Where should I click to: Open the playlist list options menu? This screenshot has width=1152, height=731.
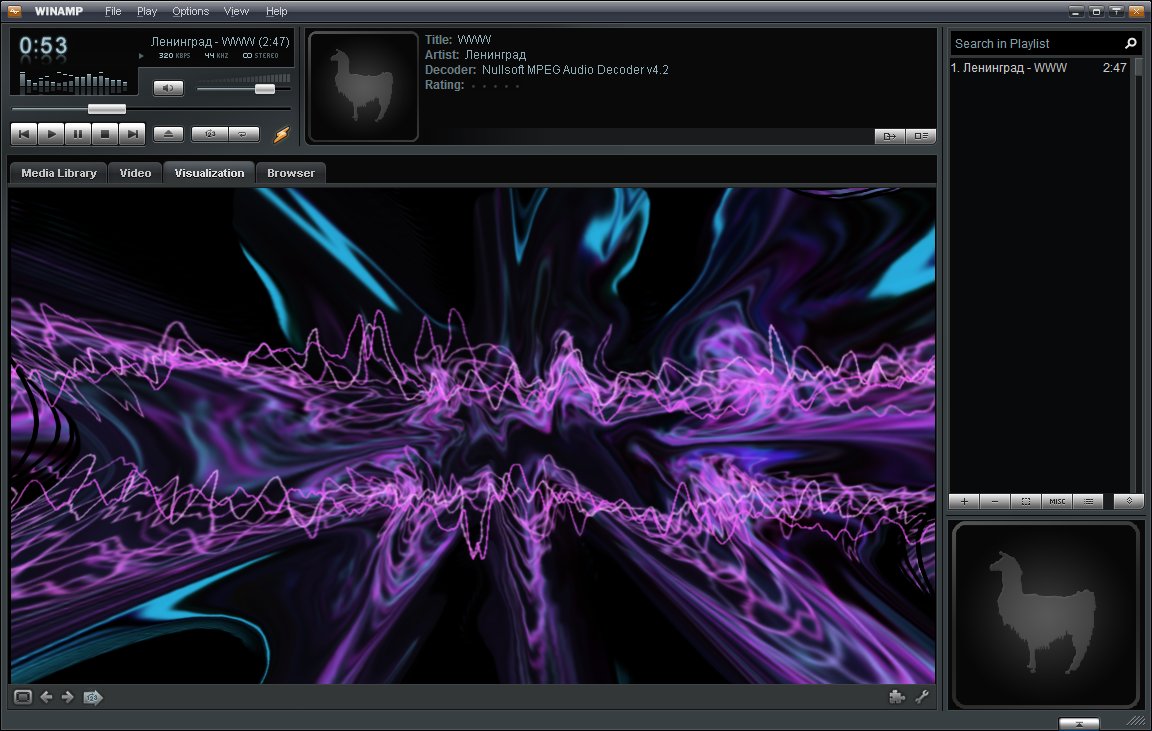(1088, 501)
